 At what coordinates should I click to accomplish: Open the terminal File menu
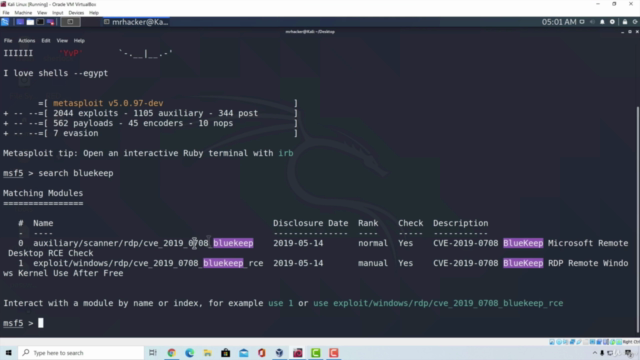point(8,40)
